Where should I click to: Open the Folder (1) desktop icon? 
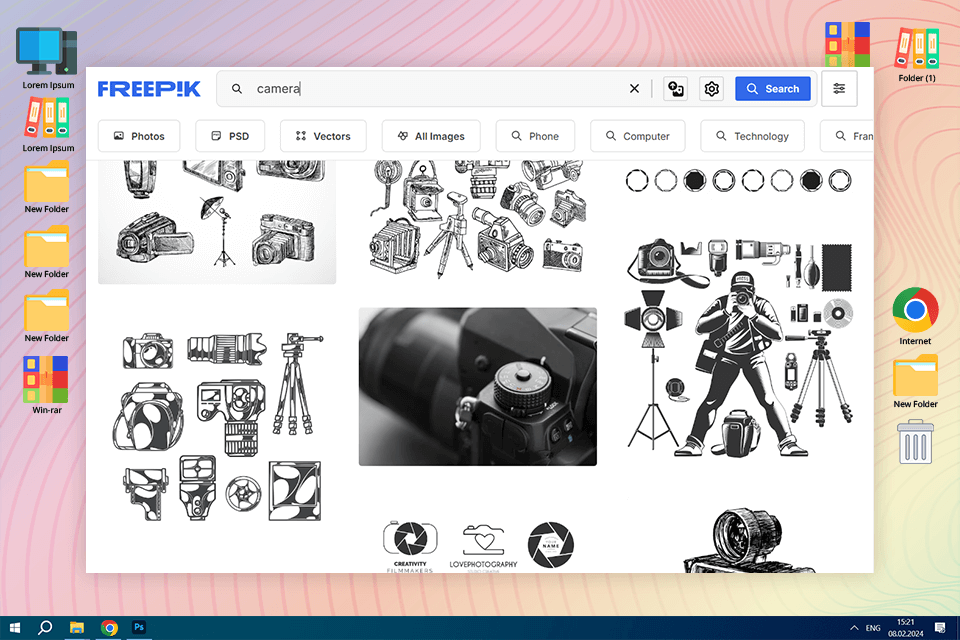click(x=917, y=55)
